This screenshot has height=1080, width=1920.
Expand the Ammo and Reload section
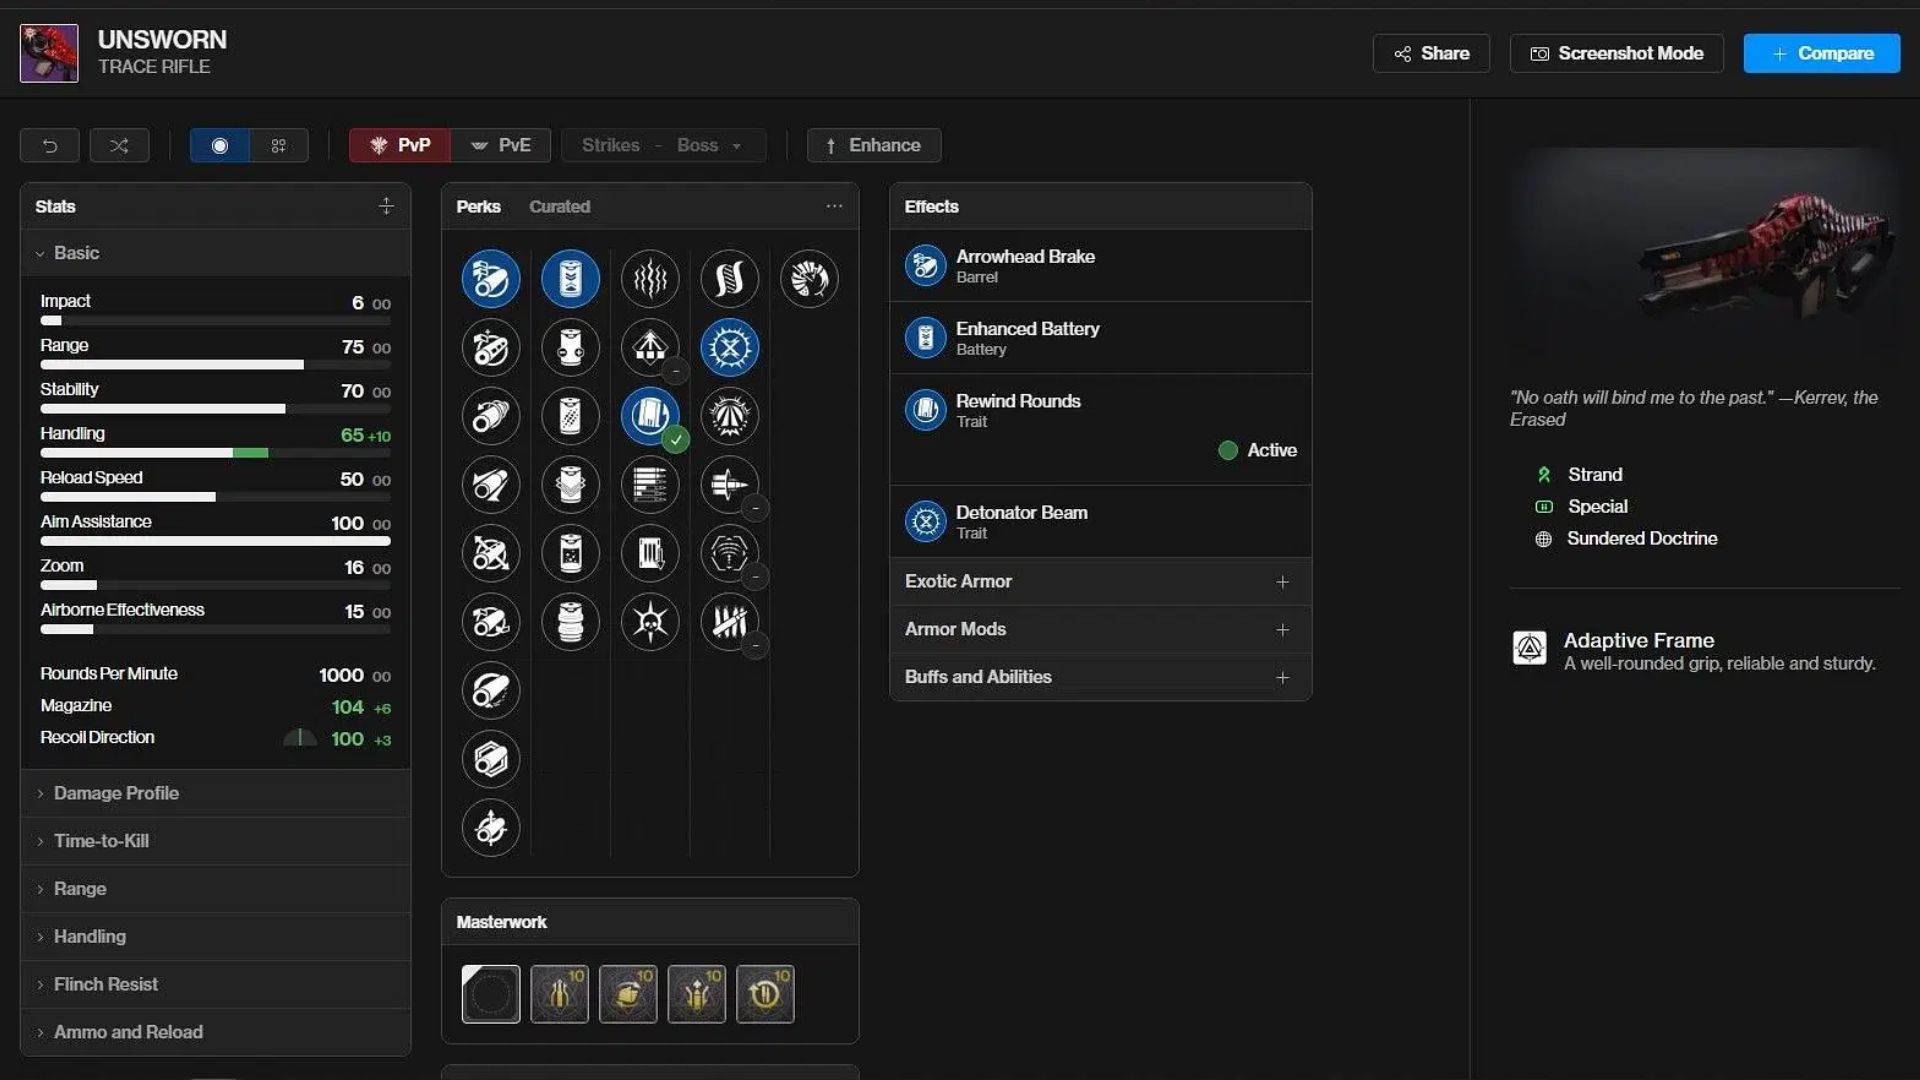point(215,1032)
